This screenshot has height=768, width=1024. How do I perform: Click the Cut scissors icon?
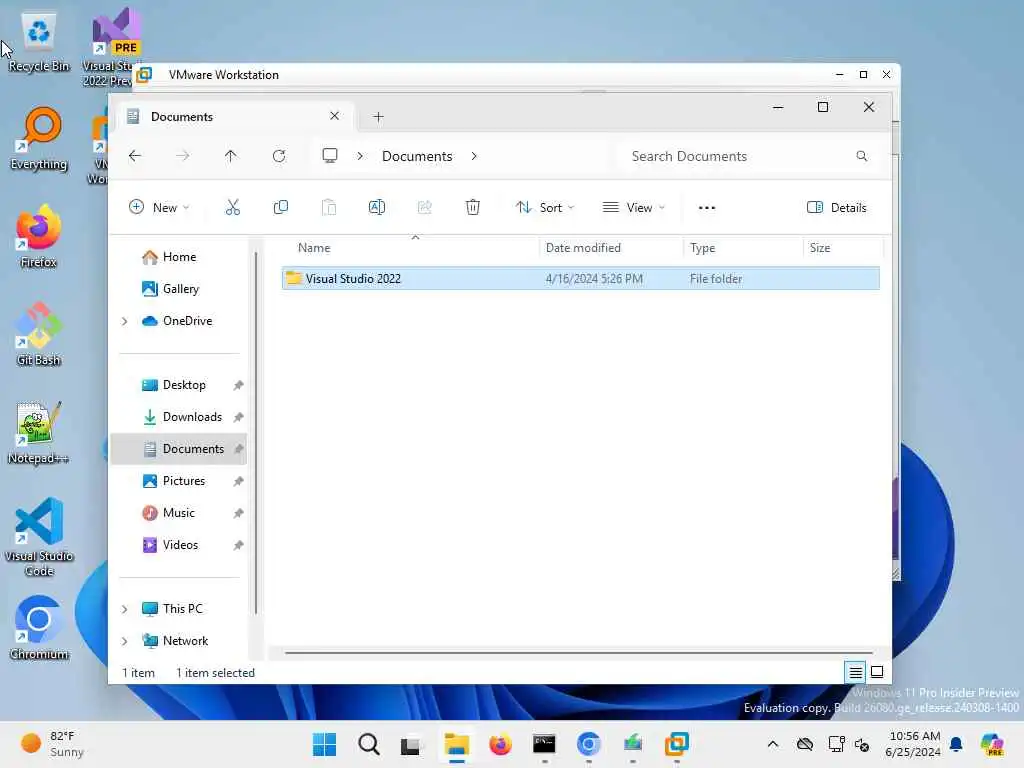[x=232, y=208]
